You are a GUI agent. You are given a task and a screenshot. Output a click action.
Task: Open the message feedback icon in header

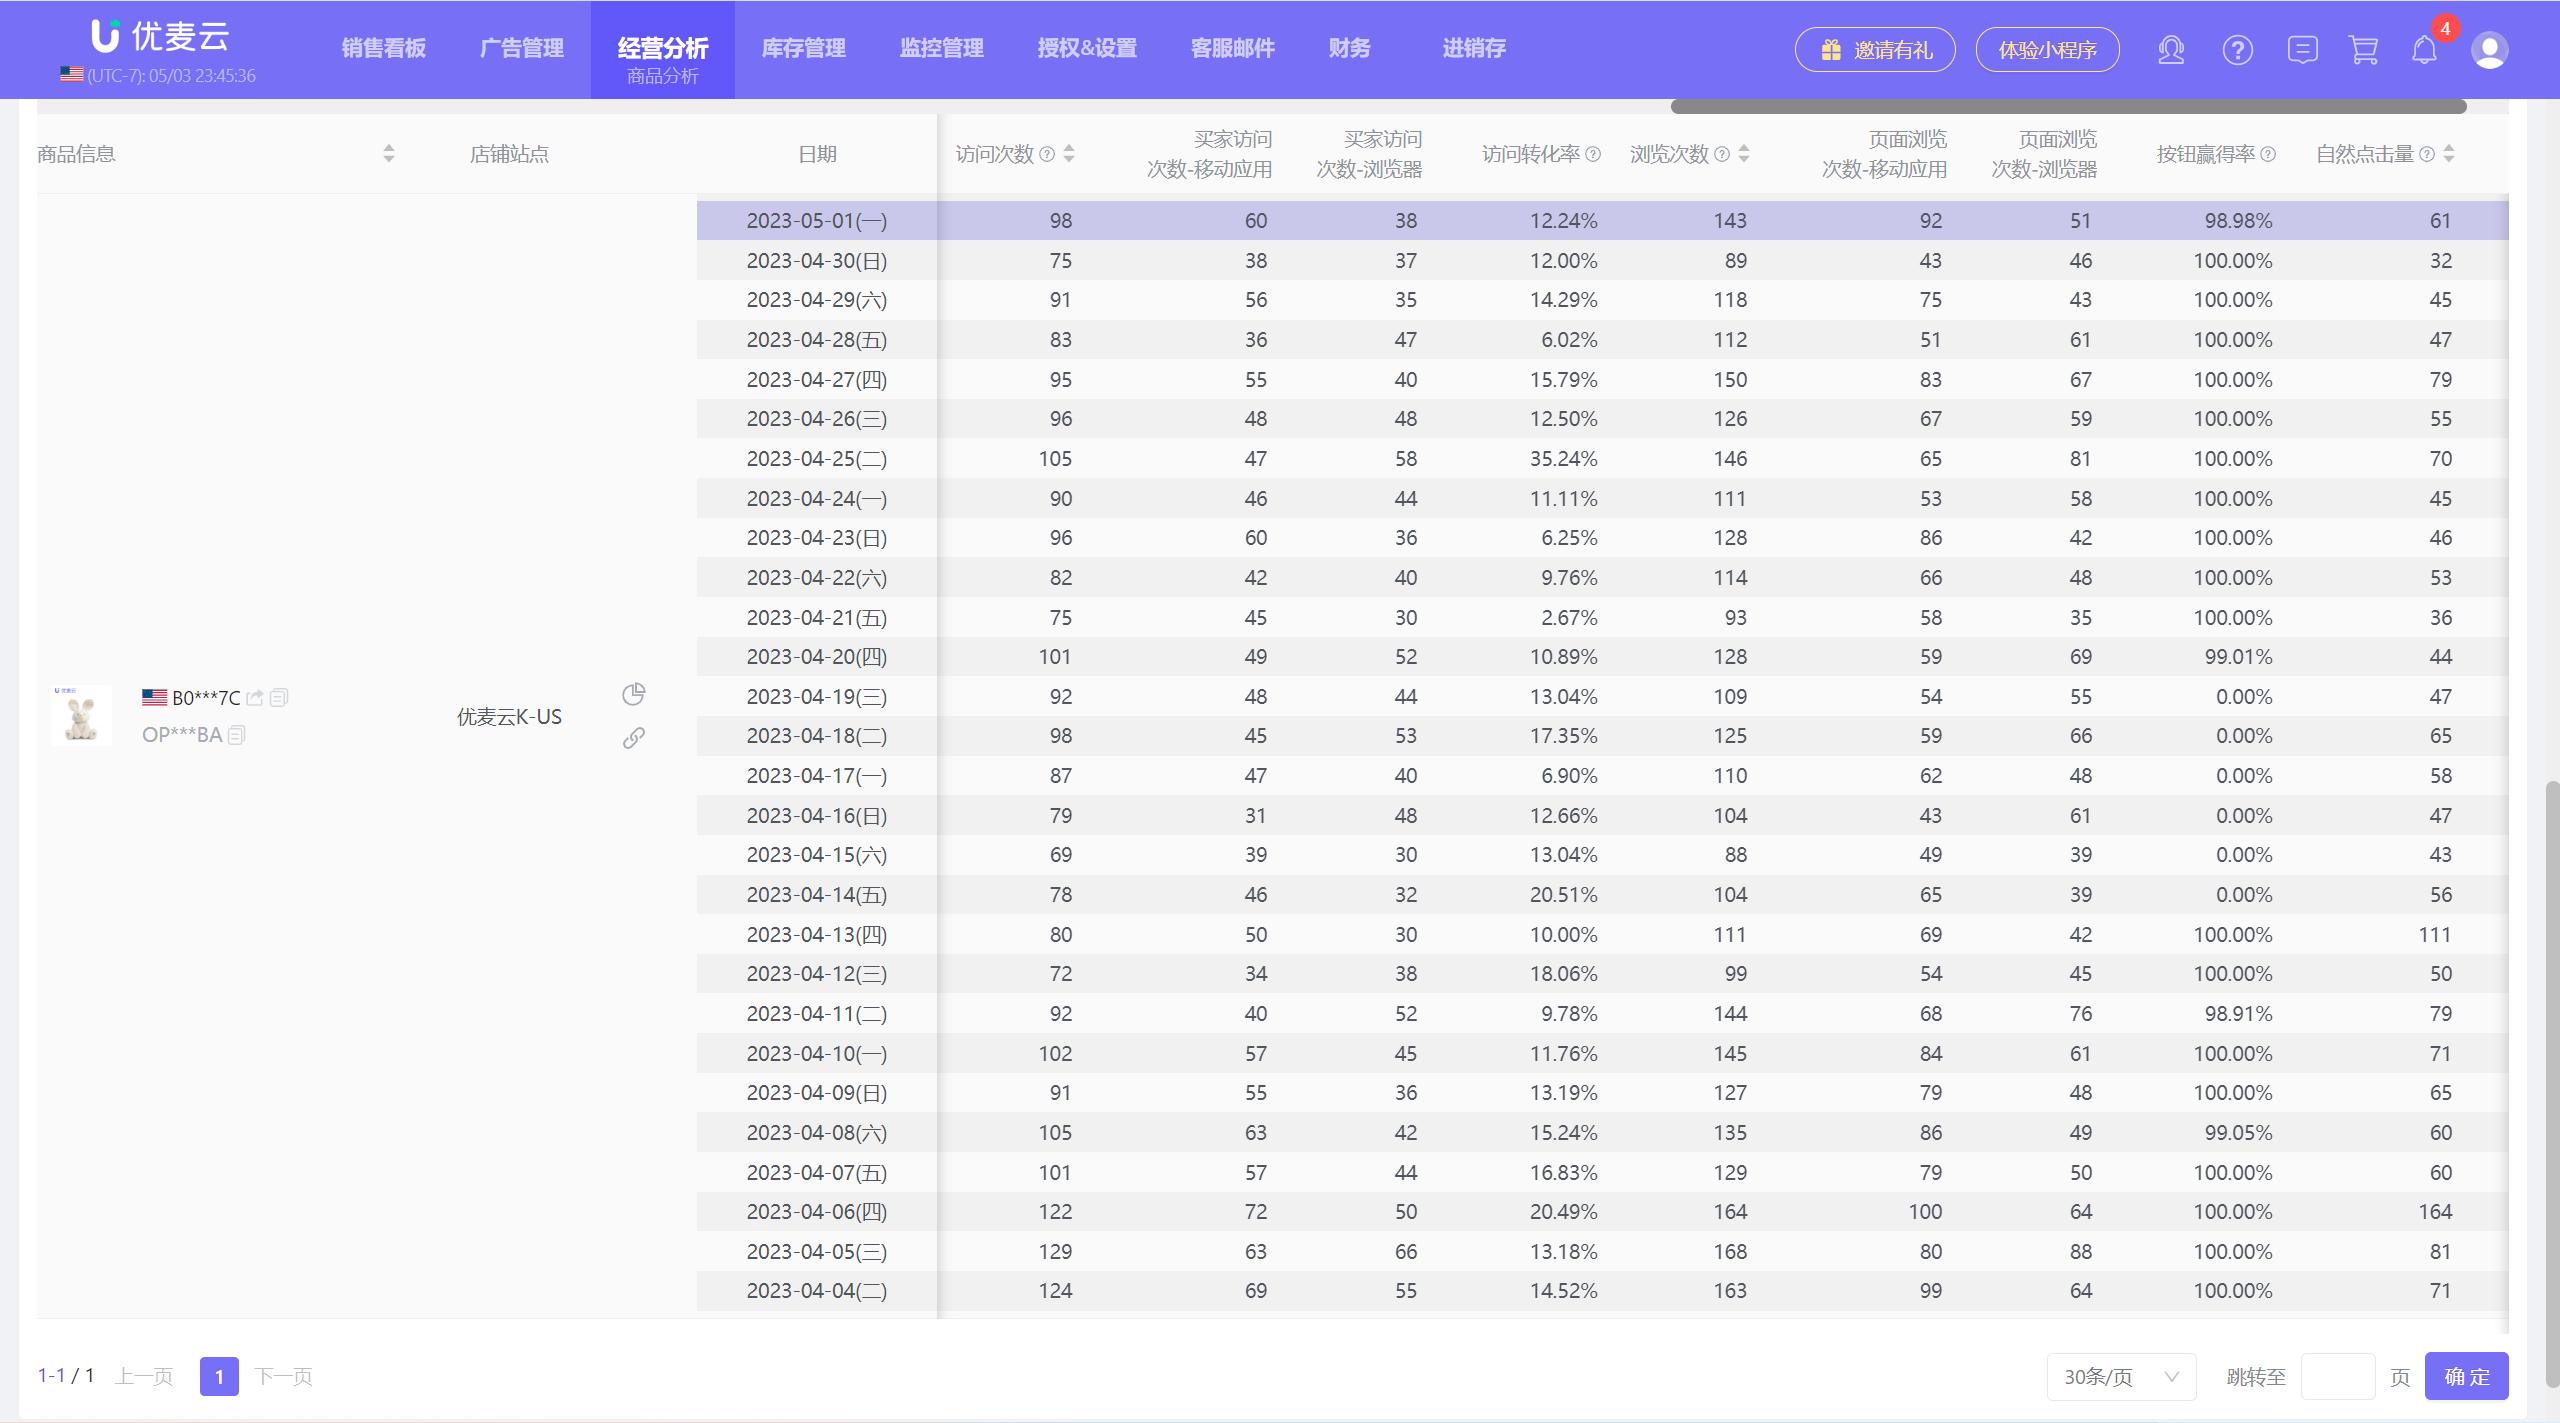[x=2302, y=50]
